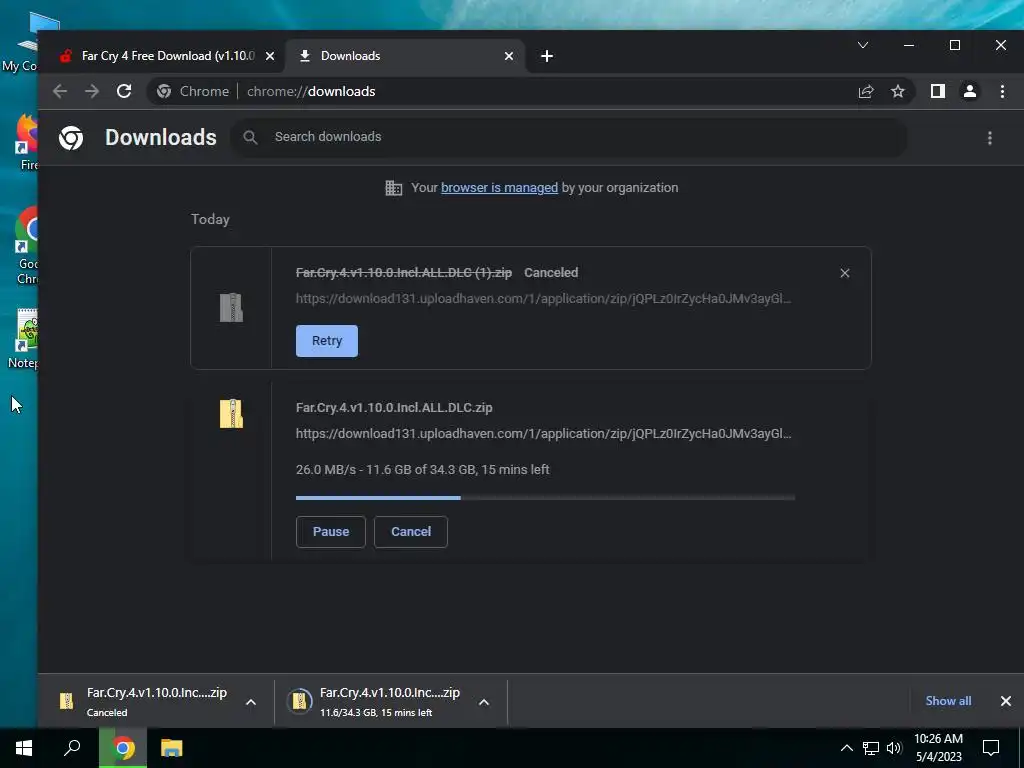Open File Explorer from the taskbar

click(171, 748)
